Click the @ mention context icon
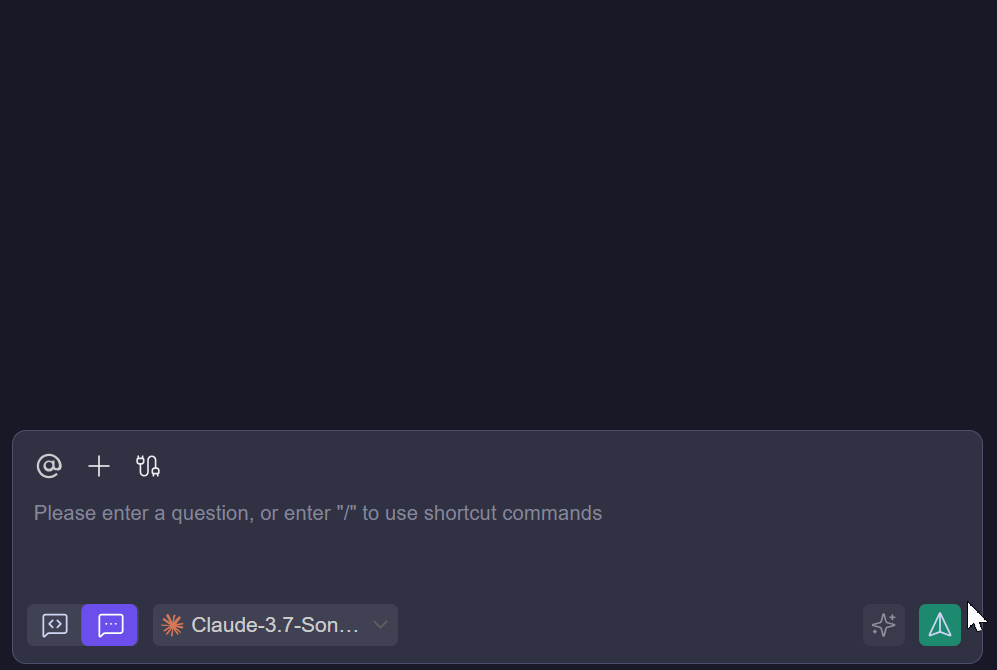Screen dimensions: 997x670 (x=49, y=466)
